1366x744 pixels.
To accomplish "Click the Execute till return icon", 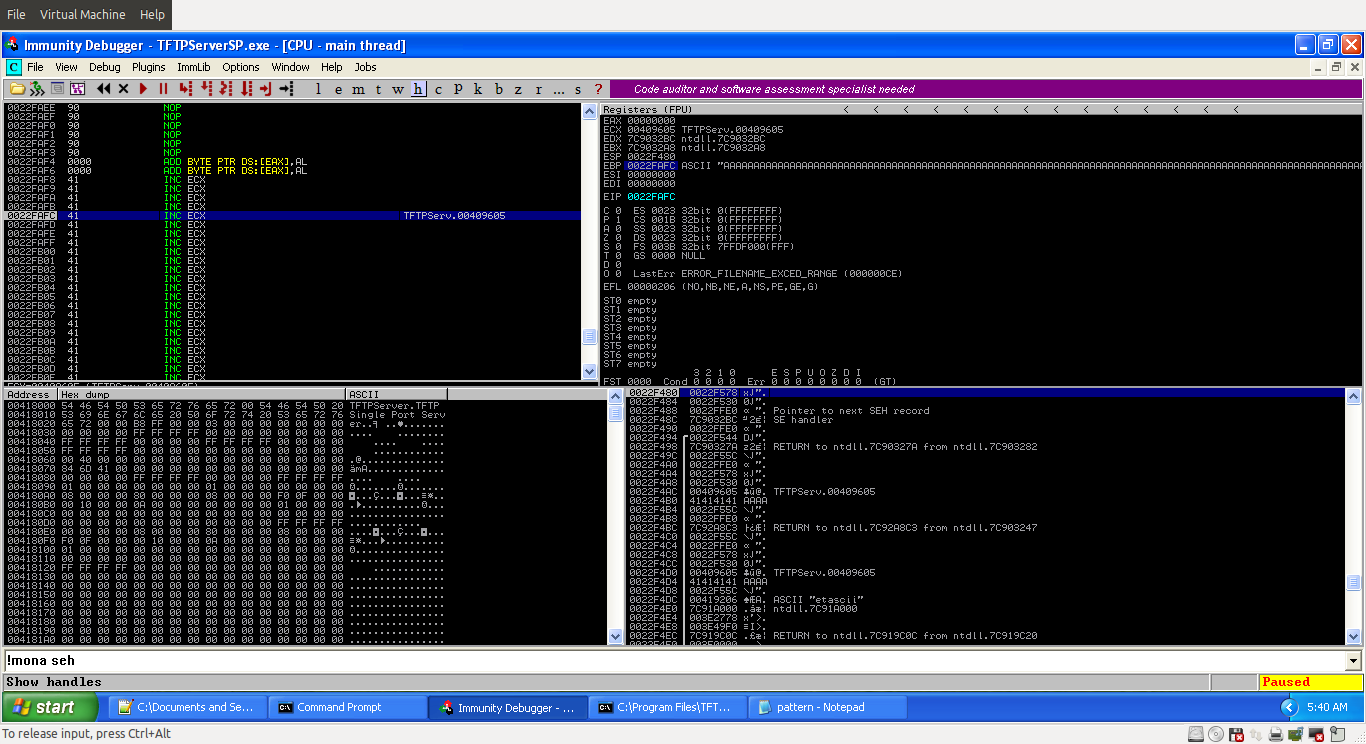I will point(265,89).
